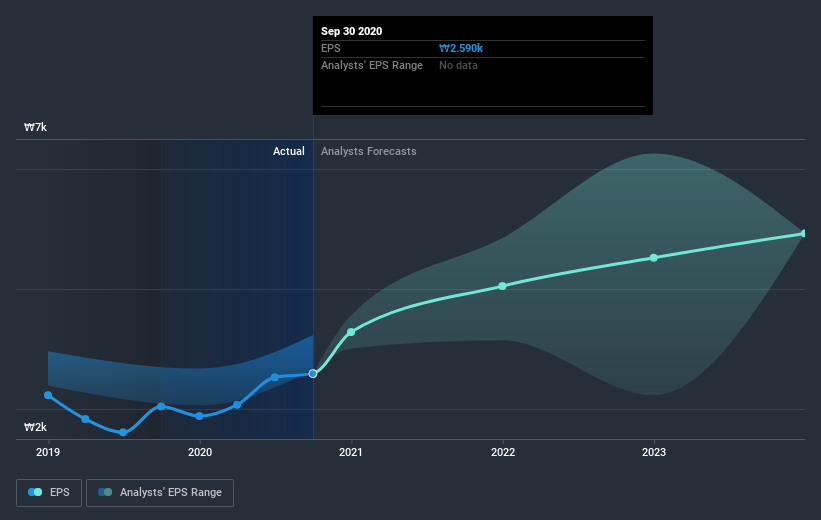Click the 2021 x-axis label

click(x=351, y=452)
